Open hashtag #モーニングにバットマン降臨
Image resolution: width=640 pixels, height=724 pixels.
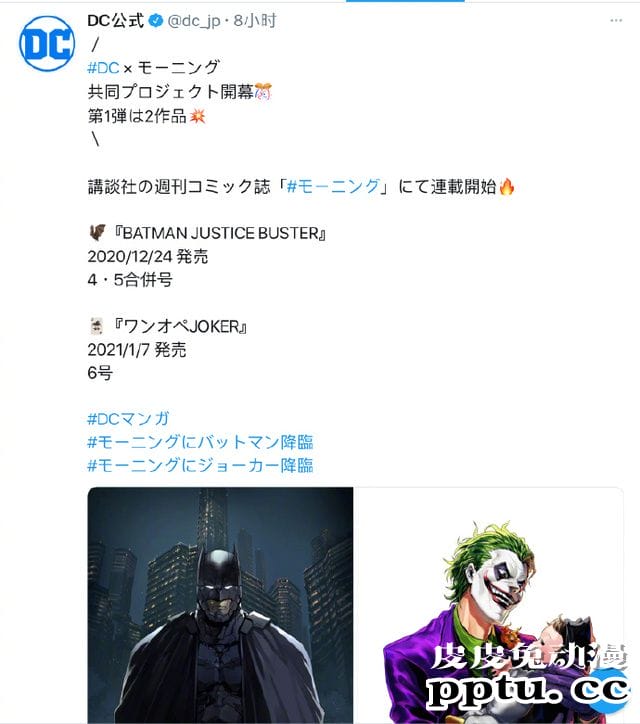pos(200,442)
